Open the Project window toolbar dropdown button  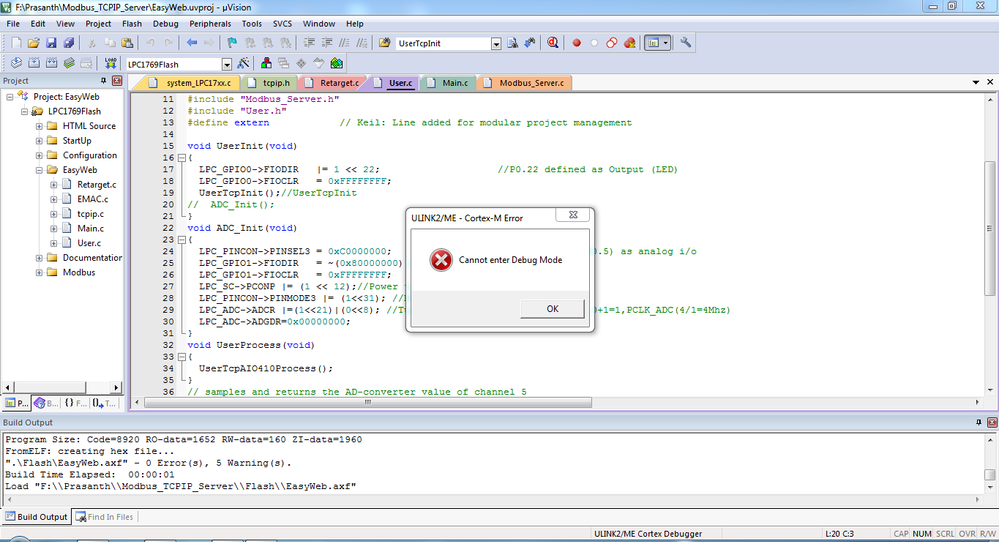click(666, 43)
